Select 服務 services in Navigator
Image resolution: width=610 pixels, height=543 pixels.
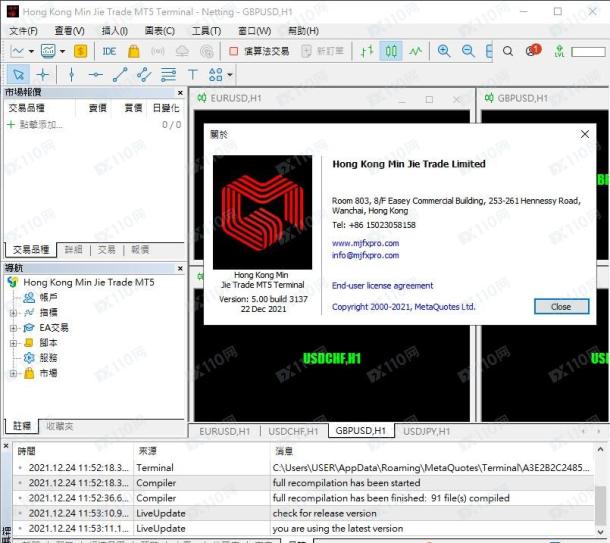tap(48, 358)
